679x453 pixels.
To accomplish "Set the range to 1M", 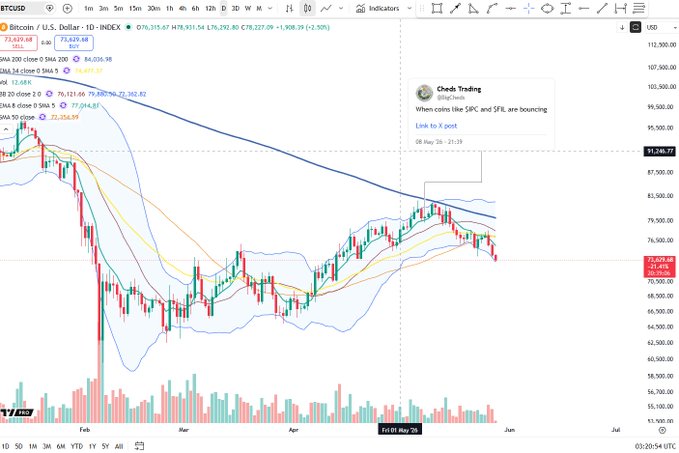I will 33,446.
